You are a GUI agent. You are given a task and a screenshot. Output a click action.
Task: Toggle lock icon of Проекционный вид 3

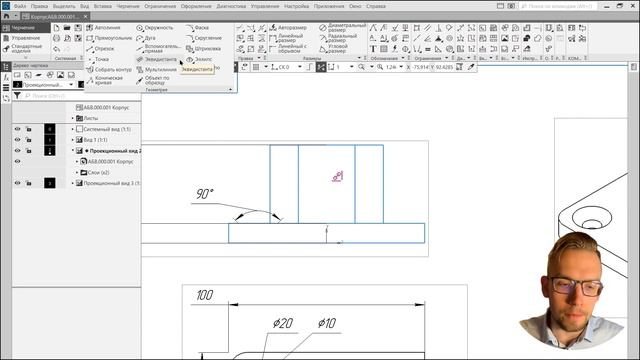click(29, 183)
